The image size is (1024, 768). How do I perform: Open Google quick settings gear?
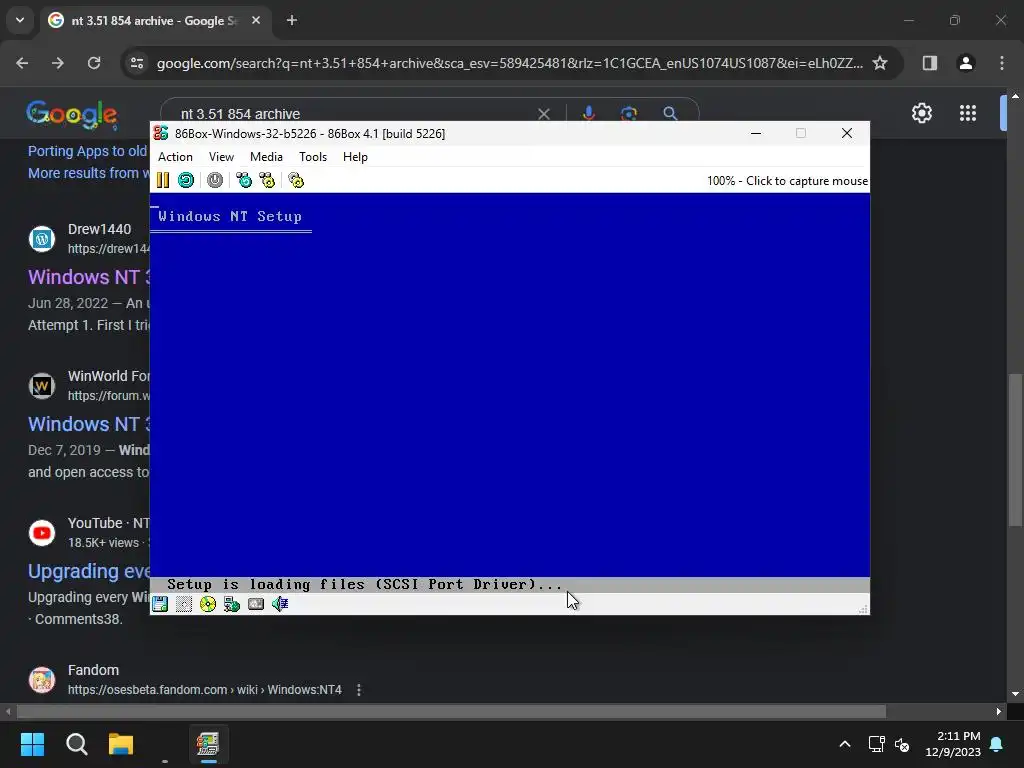point(922,114)
